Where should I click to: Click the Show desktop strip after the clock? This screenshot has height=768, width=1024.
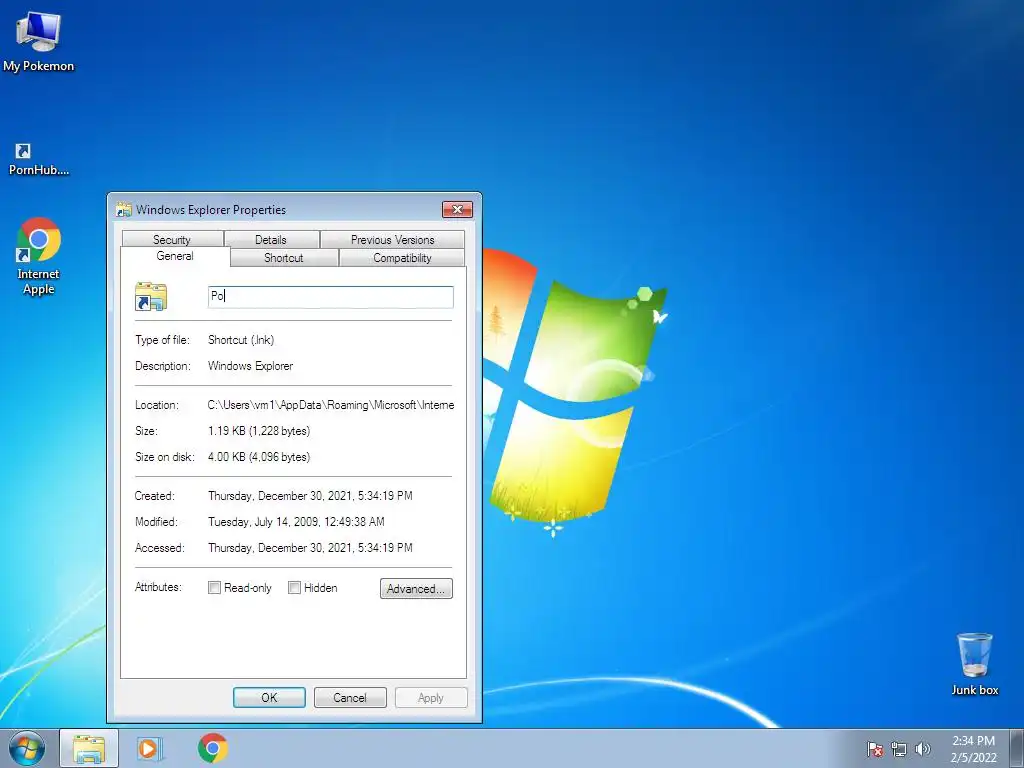(x=1017, y=748)
